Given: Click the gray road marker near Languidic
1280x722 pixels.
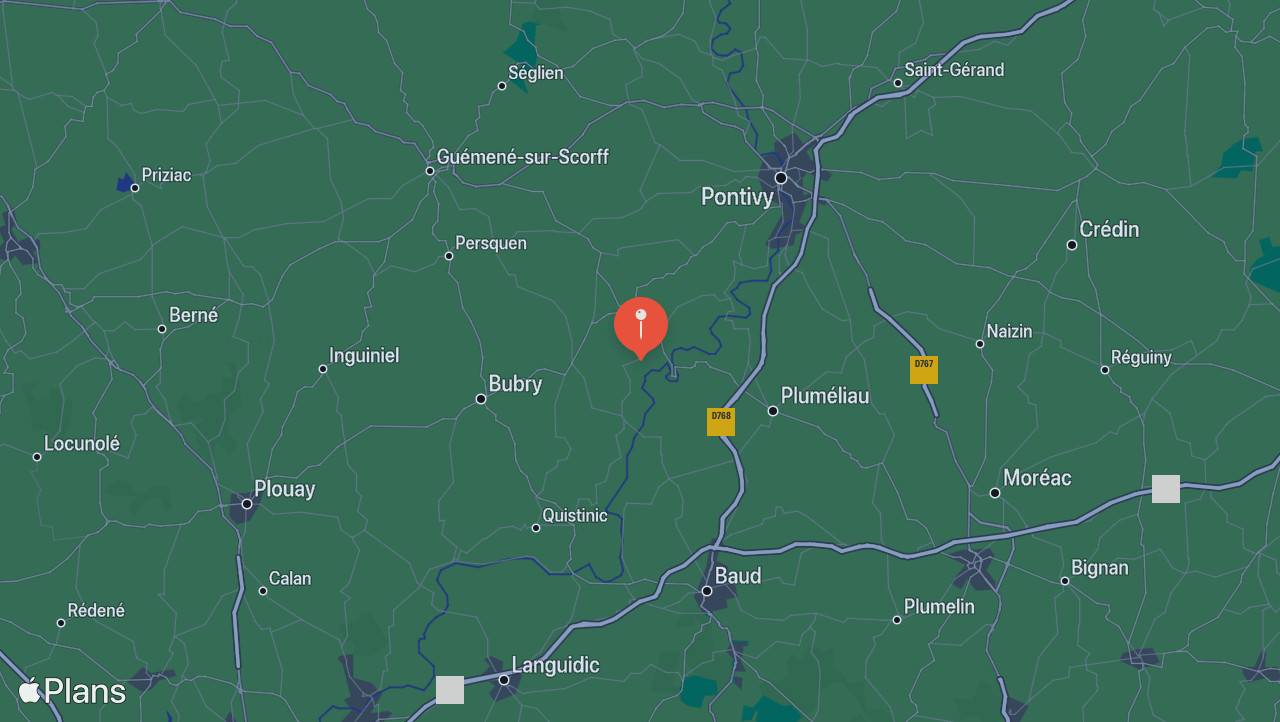Looking at the screenshot, I should (450, 690).
